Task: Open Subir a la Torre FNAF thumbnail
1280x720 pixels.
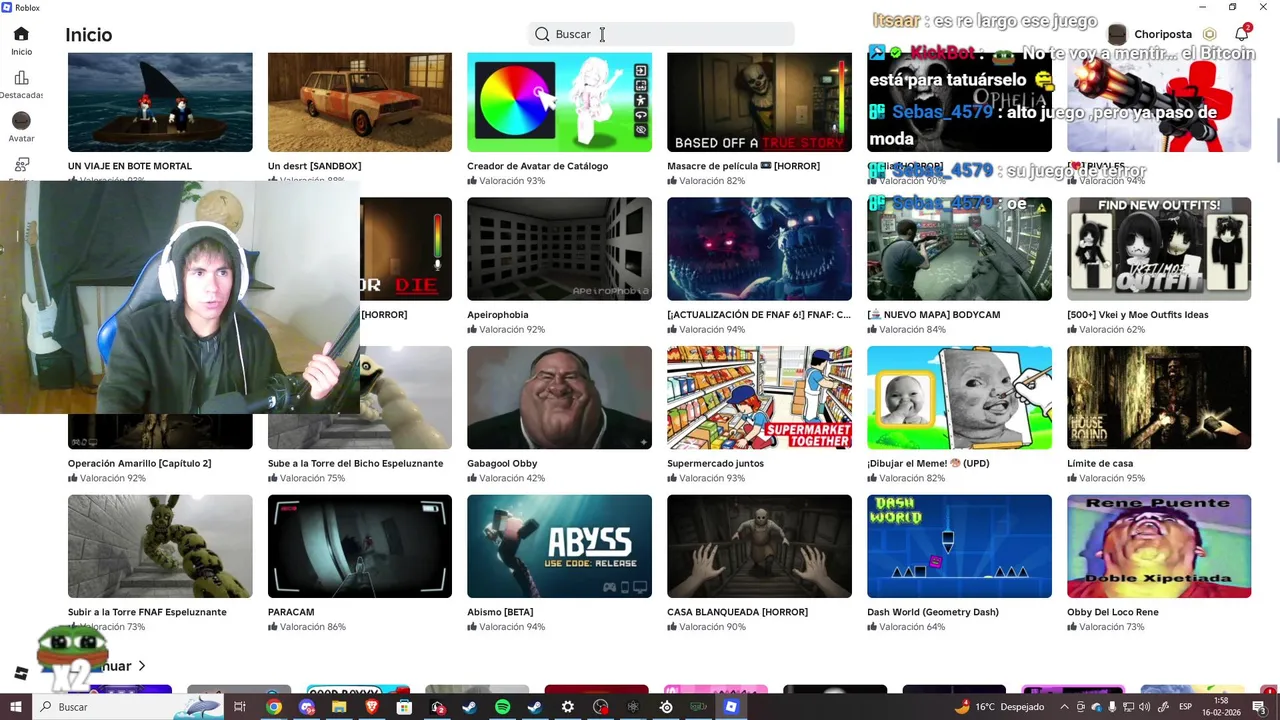Action: coord(160,546)
